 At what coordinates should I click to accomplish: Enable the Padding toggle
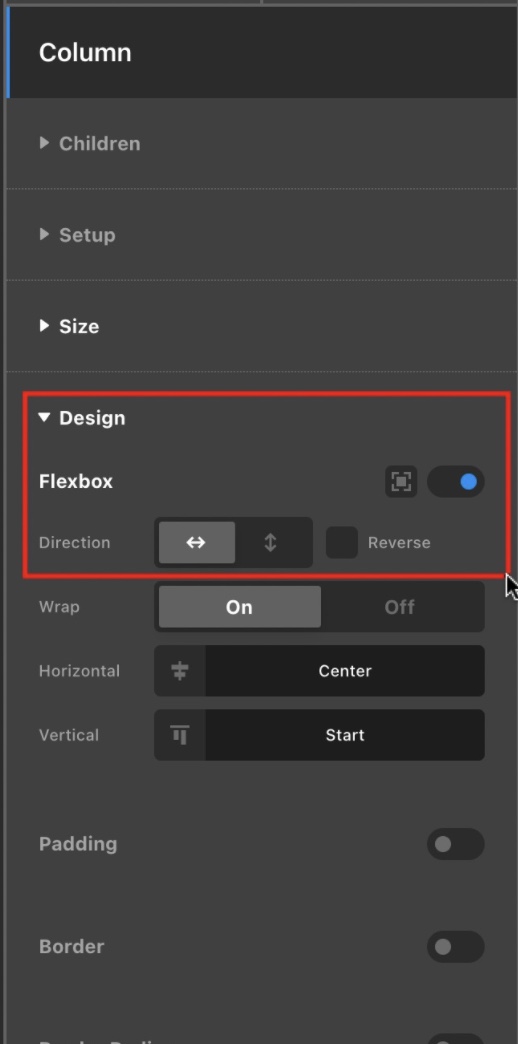456,844
